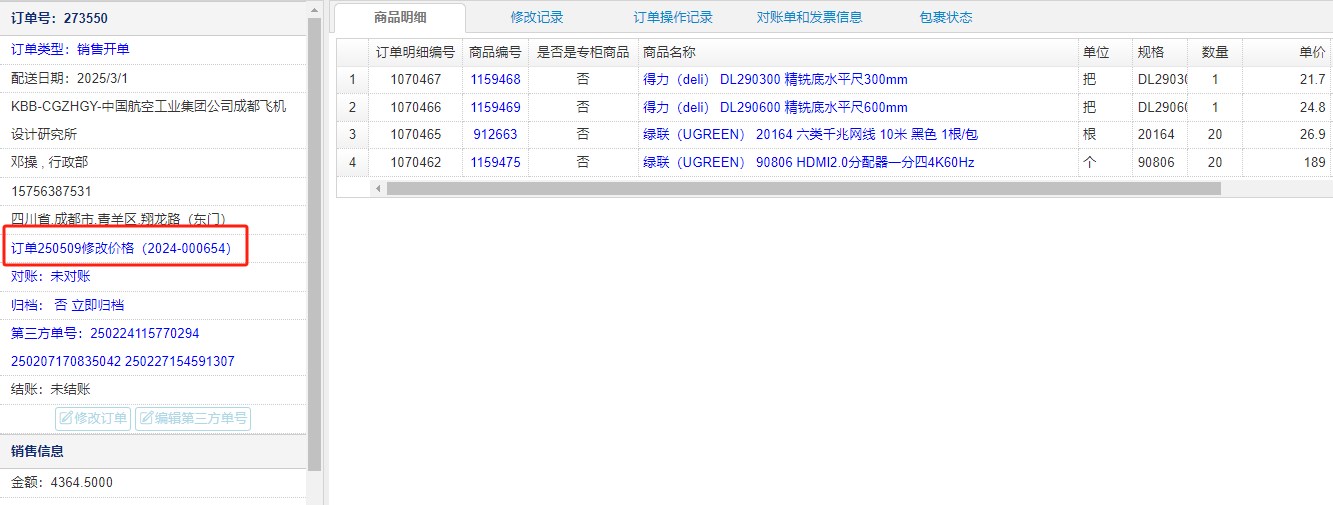The height and width of the screenshot is (505, 1333).
Task: Open product number 1159475 link
Action: pyautogui.click(x=495, y=162)
